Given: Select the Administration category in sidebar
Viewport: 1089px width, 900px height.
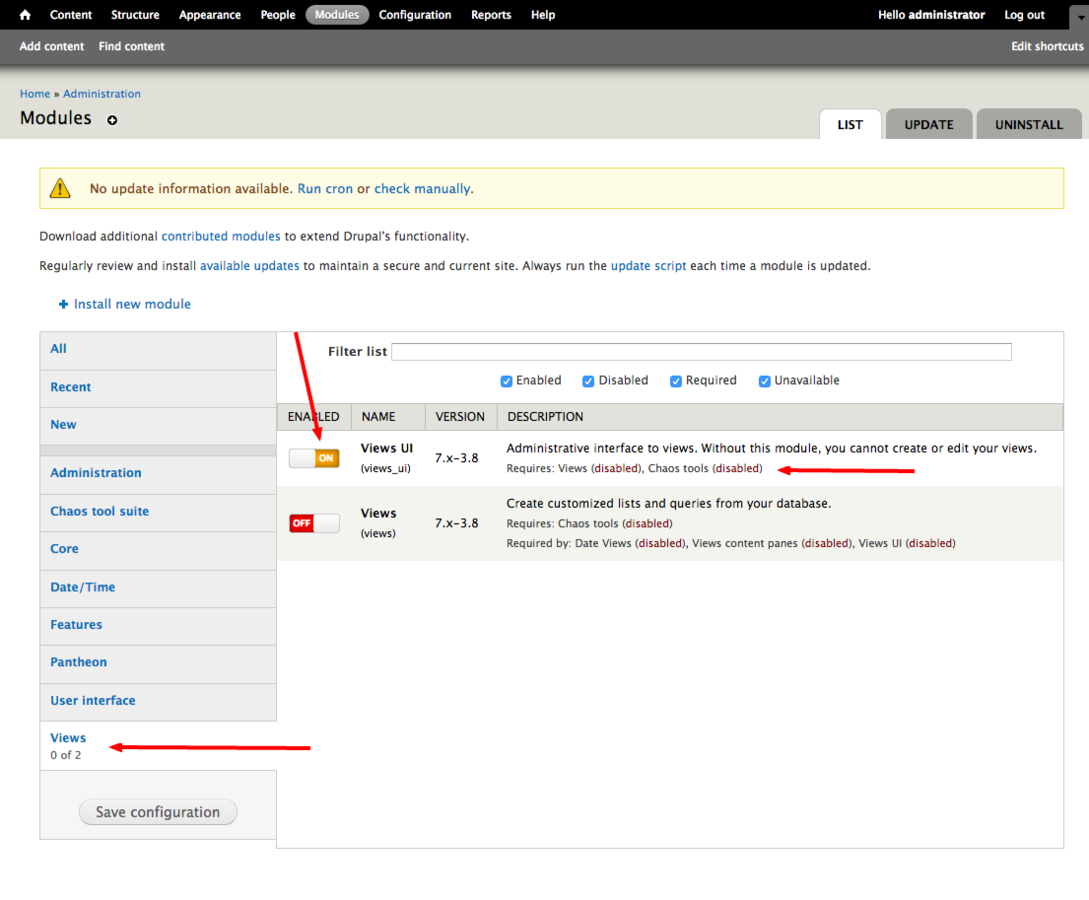Looking at the screenshot, I should click(x=158, y=473).
